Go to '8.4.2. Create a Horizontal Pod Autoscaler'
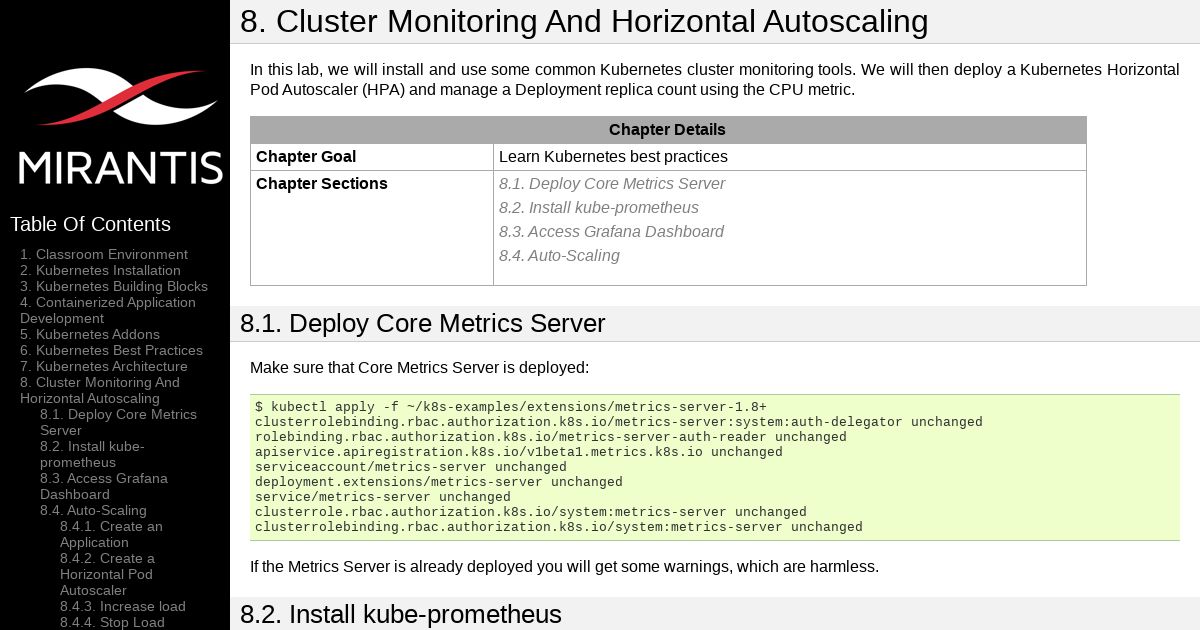 (x=107, y=574)
